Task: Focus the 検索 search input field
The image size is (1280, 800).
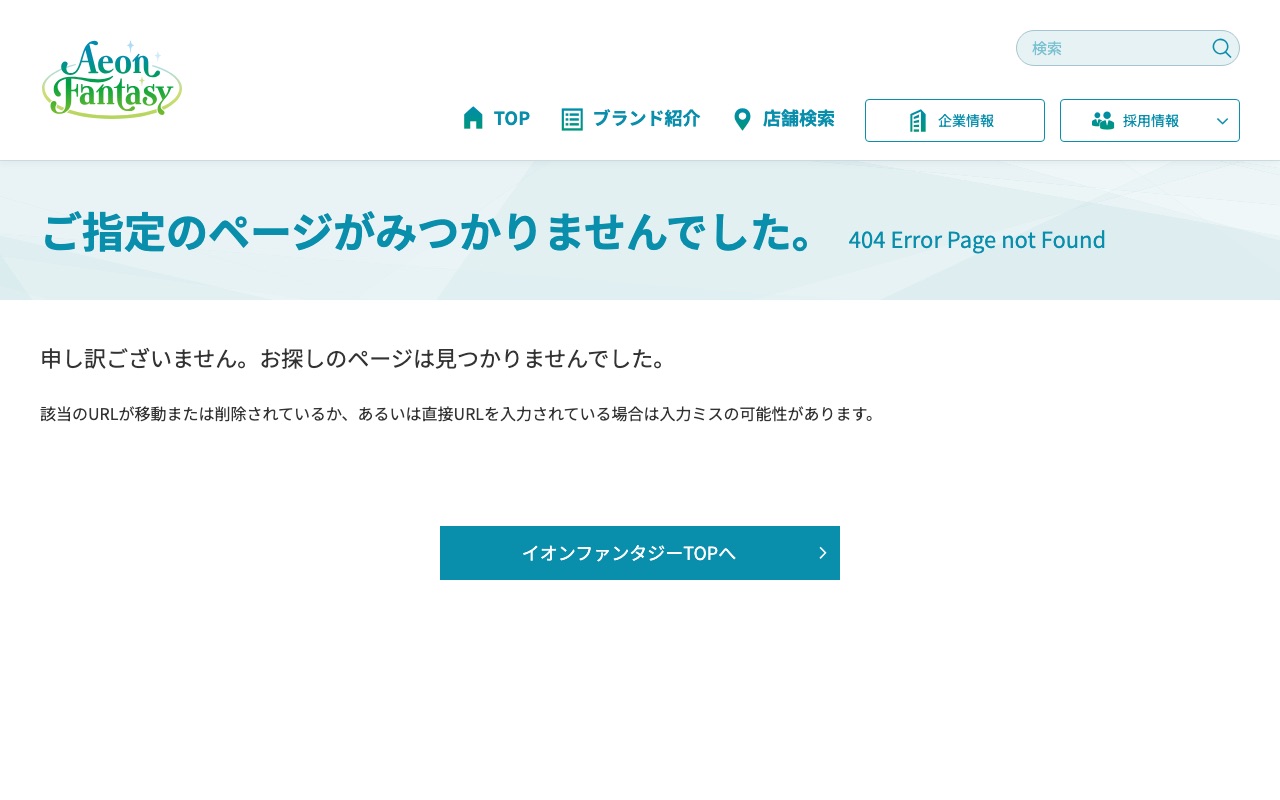Action: pyautogui.click(x=1115, y=48)
